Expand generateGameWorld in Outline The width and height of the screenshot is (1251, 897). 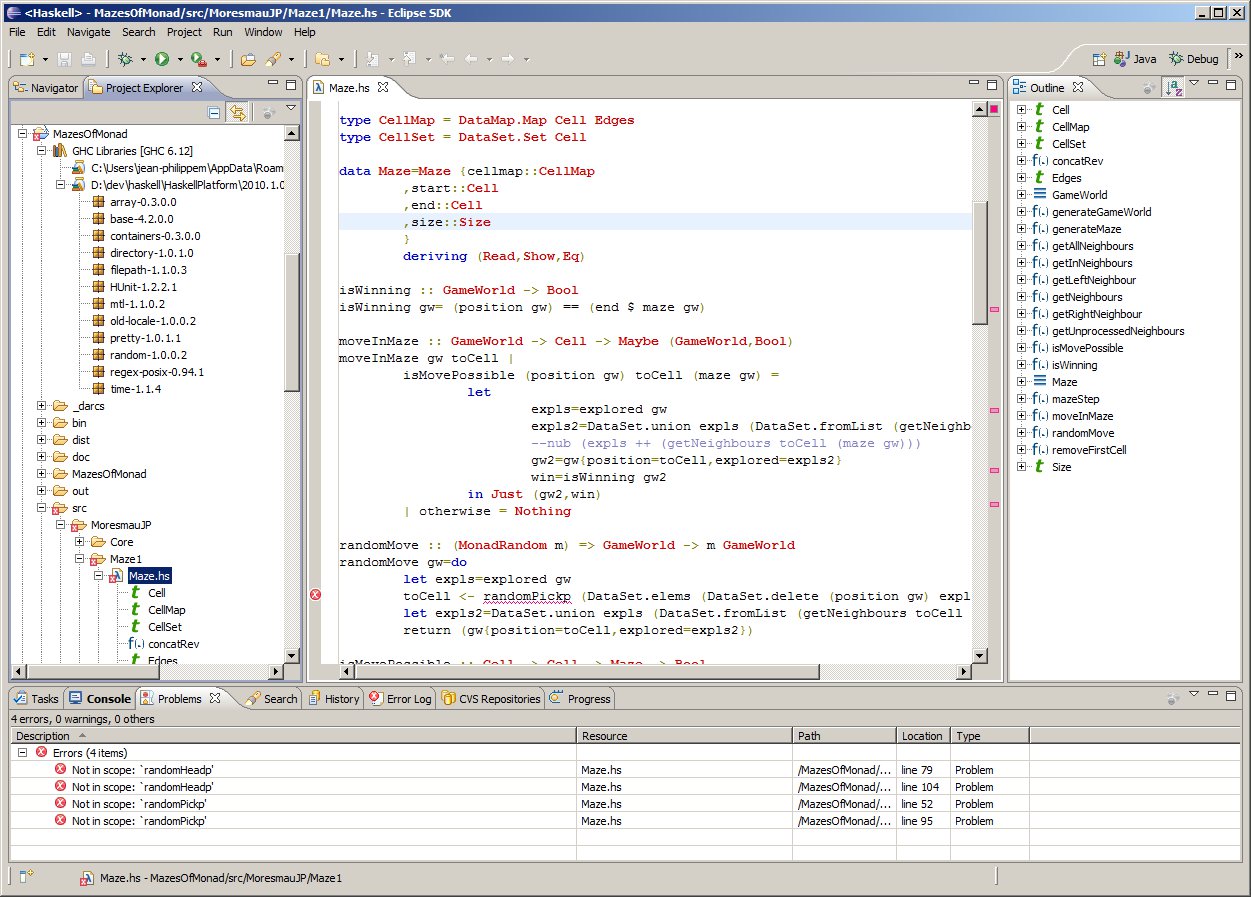point(1021,212)
